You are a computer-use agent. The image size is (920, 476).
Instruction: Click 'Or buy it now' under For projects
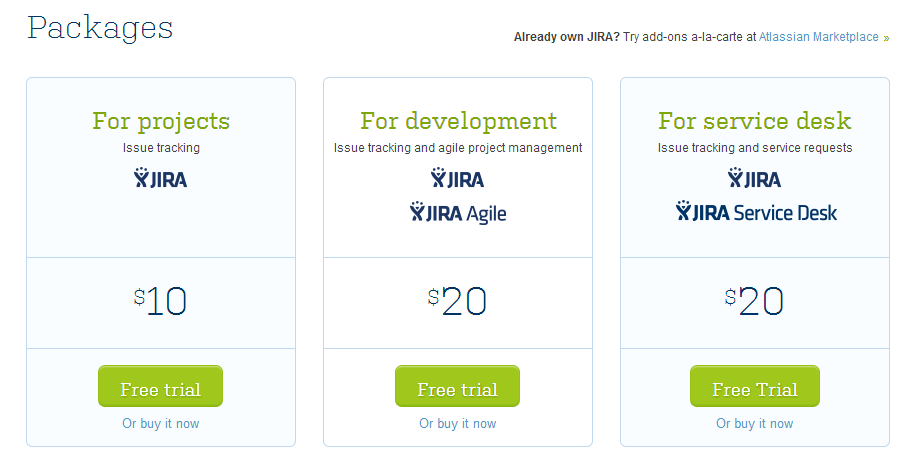click(x=161, y=424)
